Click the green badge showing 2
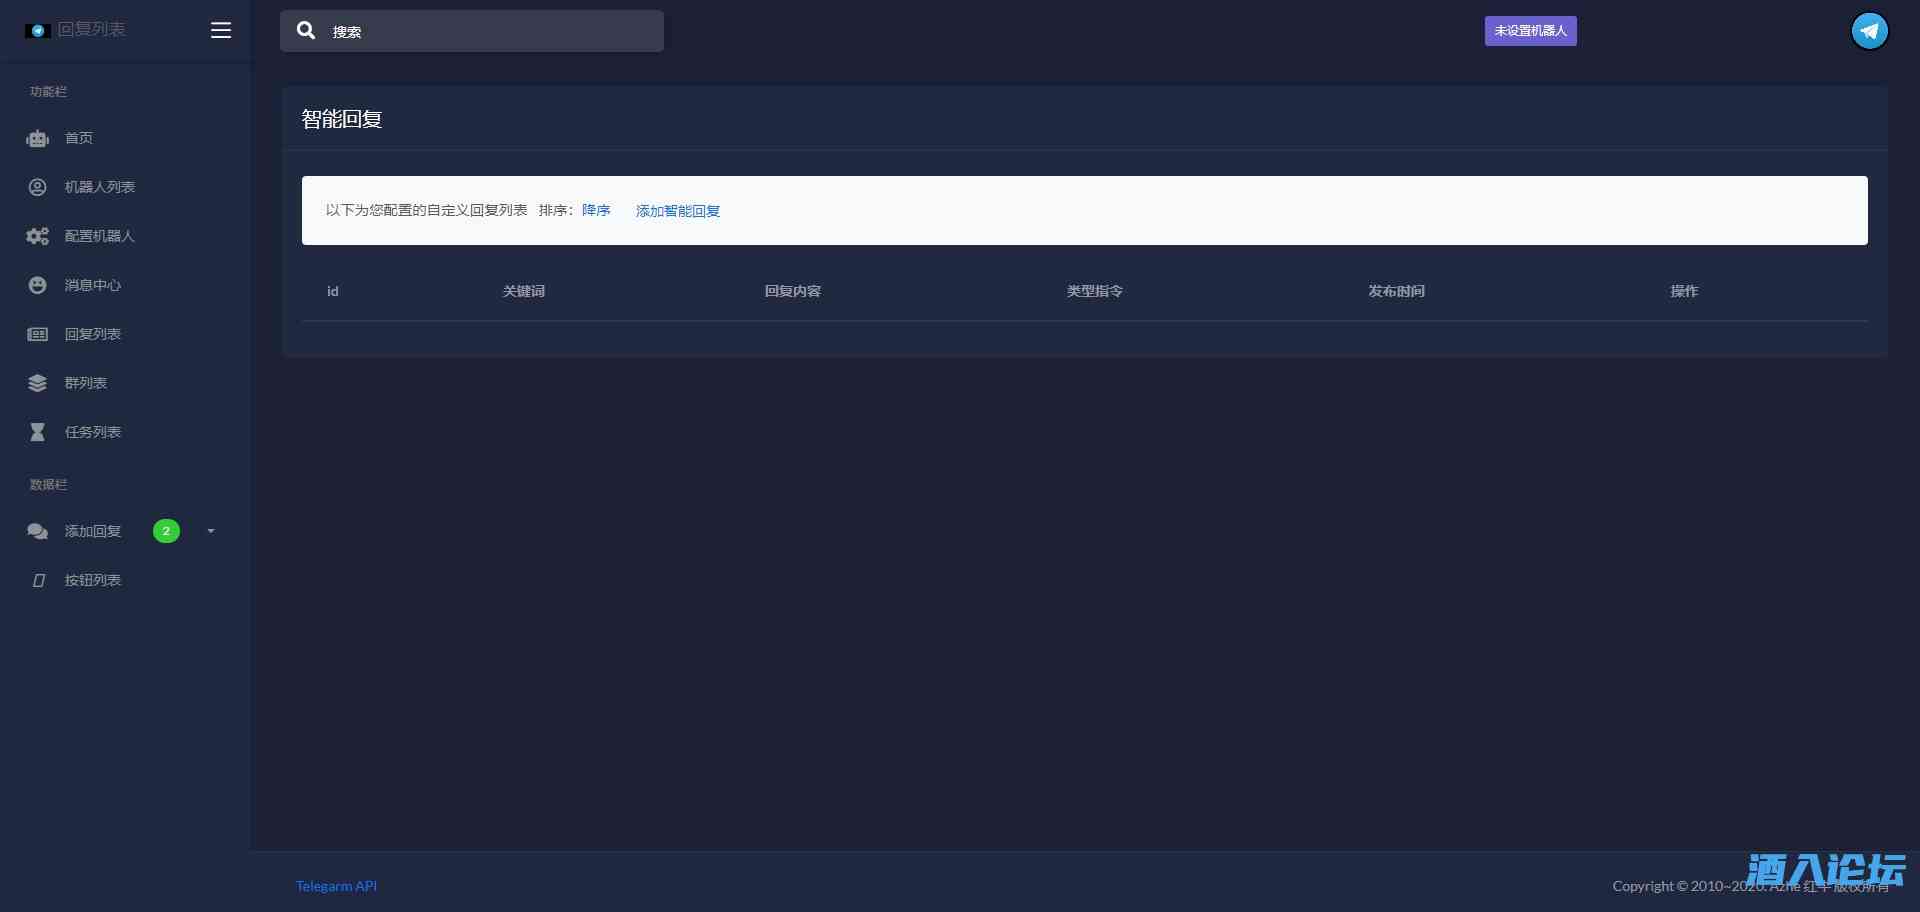 pos(166,531)
